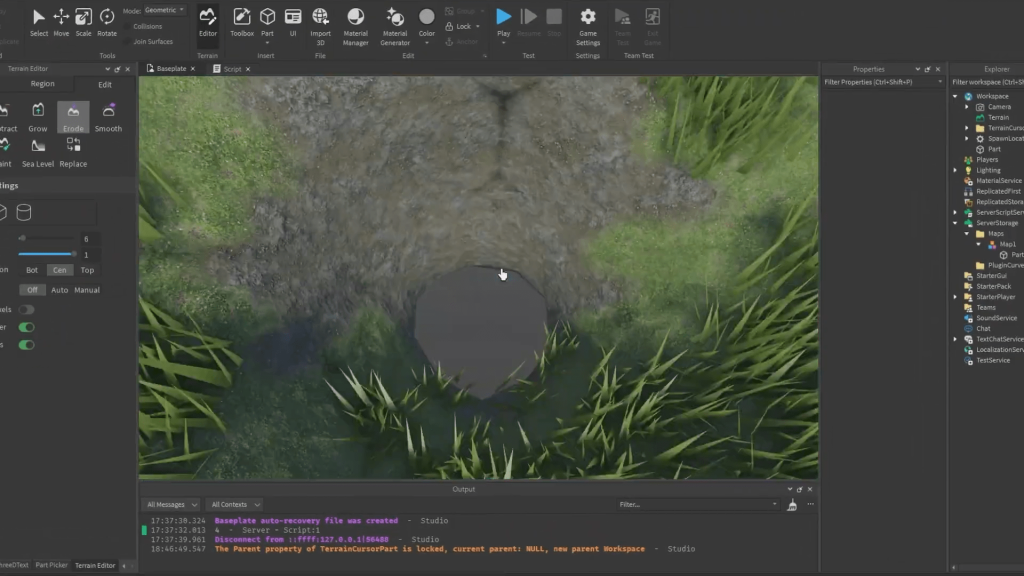Set plane lock to Auto
This screenshot has width=1024, height=576.
[x=59, y=290]
